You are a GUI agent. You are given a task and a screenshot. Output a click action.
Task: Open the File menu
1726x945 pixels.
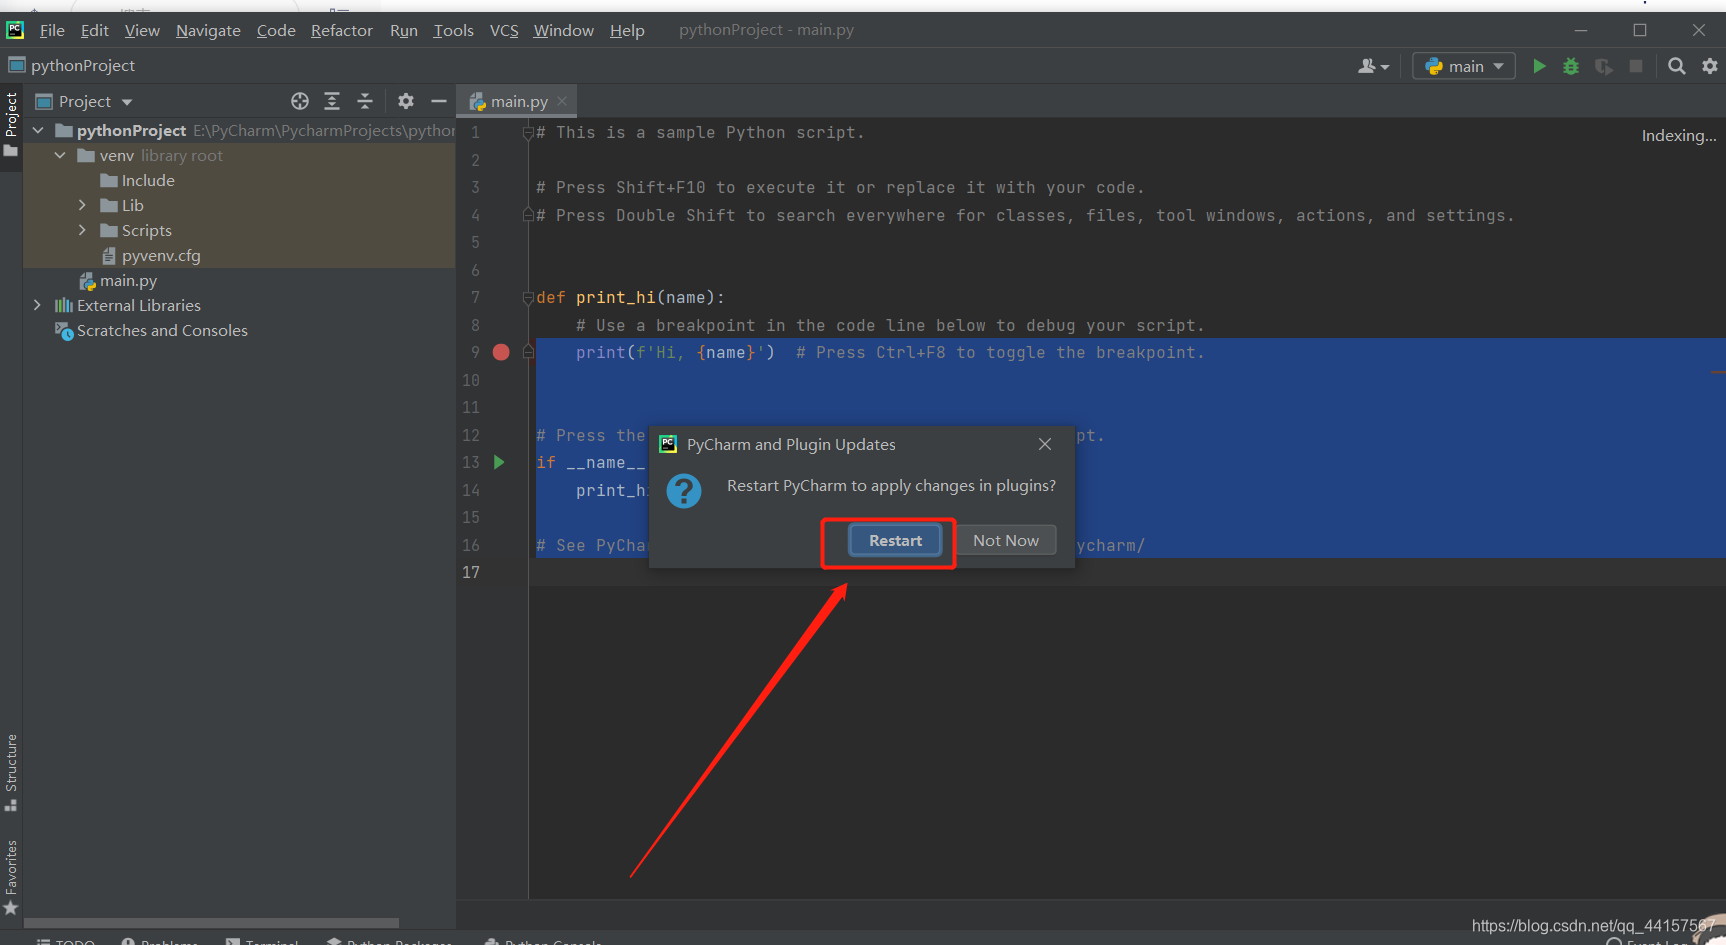52,30
